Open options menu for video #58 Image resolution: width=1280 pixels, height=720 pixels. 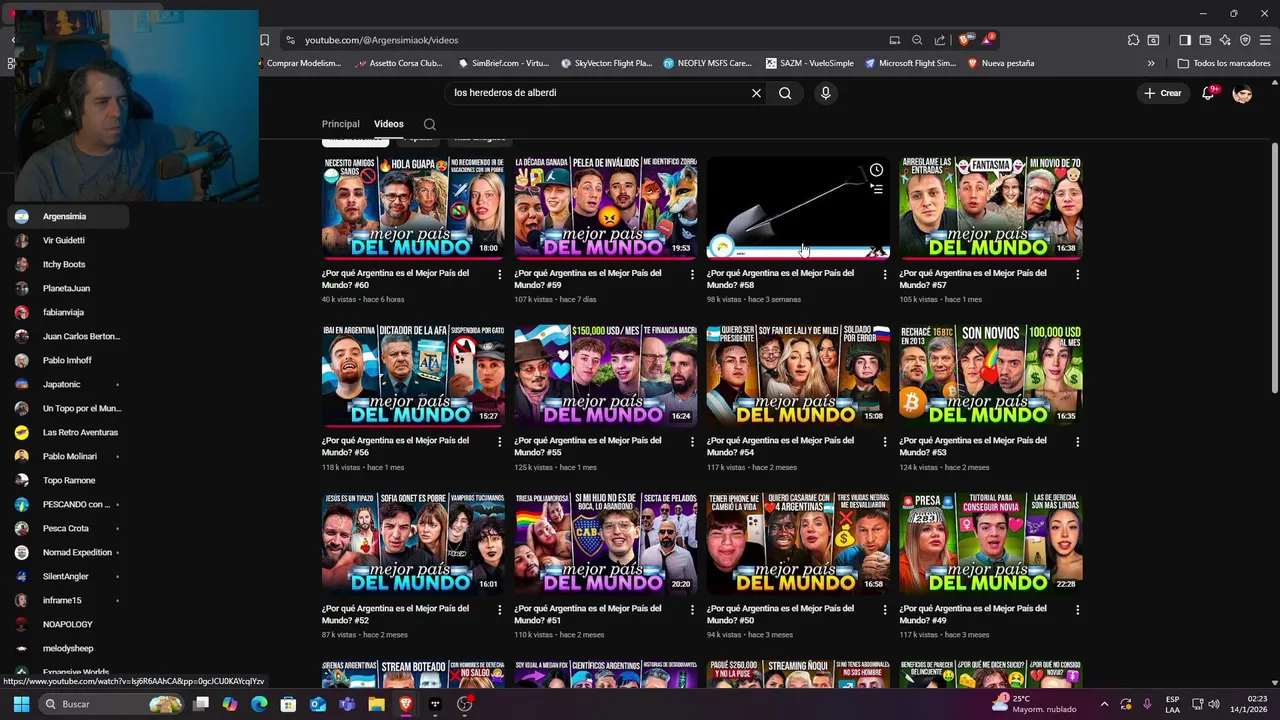[x=884, y=274]
